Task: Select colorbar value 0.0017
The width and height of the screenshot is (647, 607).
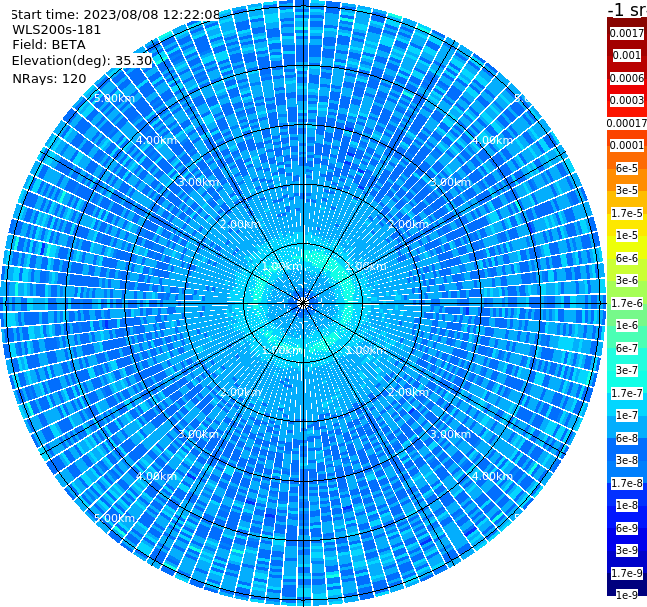Action: click(x=627, y=33)
